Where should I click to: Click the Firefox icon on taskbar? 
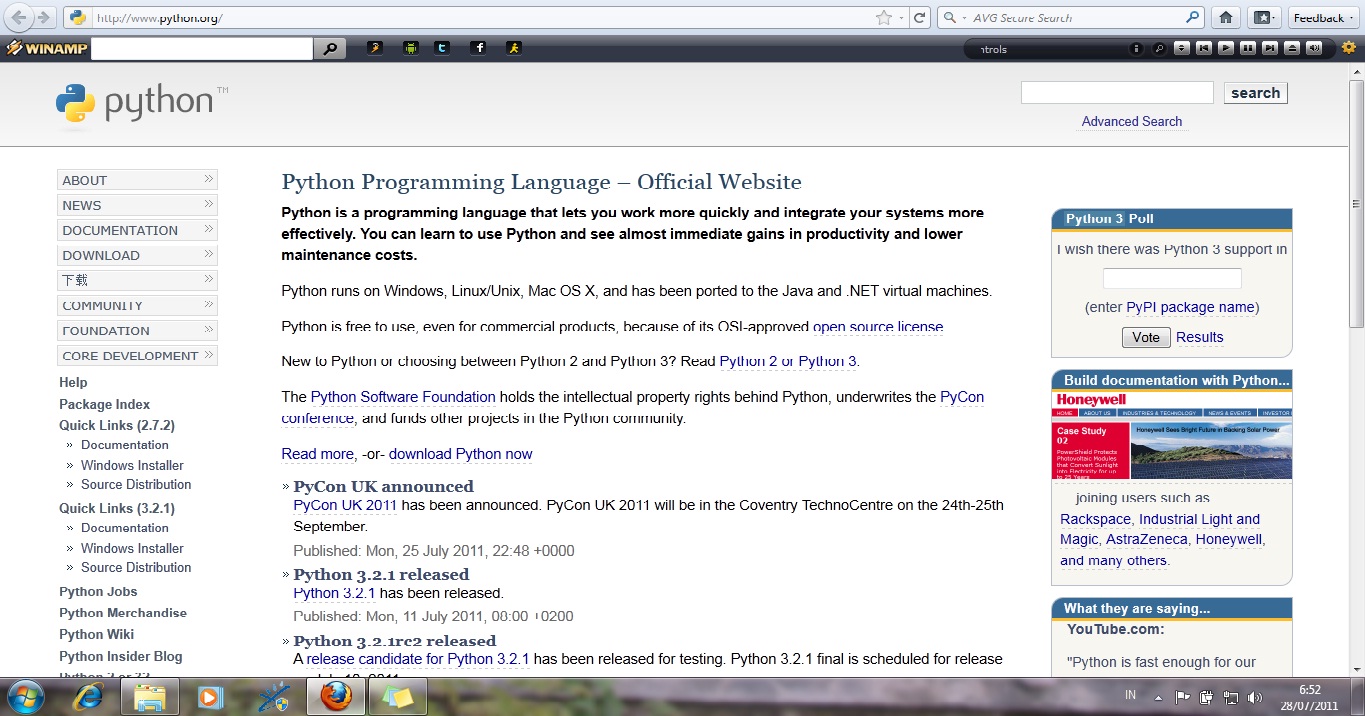pyautogui.click(x=336, y=696)
